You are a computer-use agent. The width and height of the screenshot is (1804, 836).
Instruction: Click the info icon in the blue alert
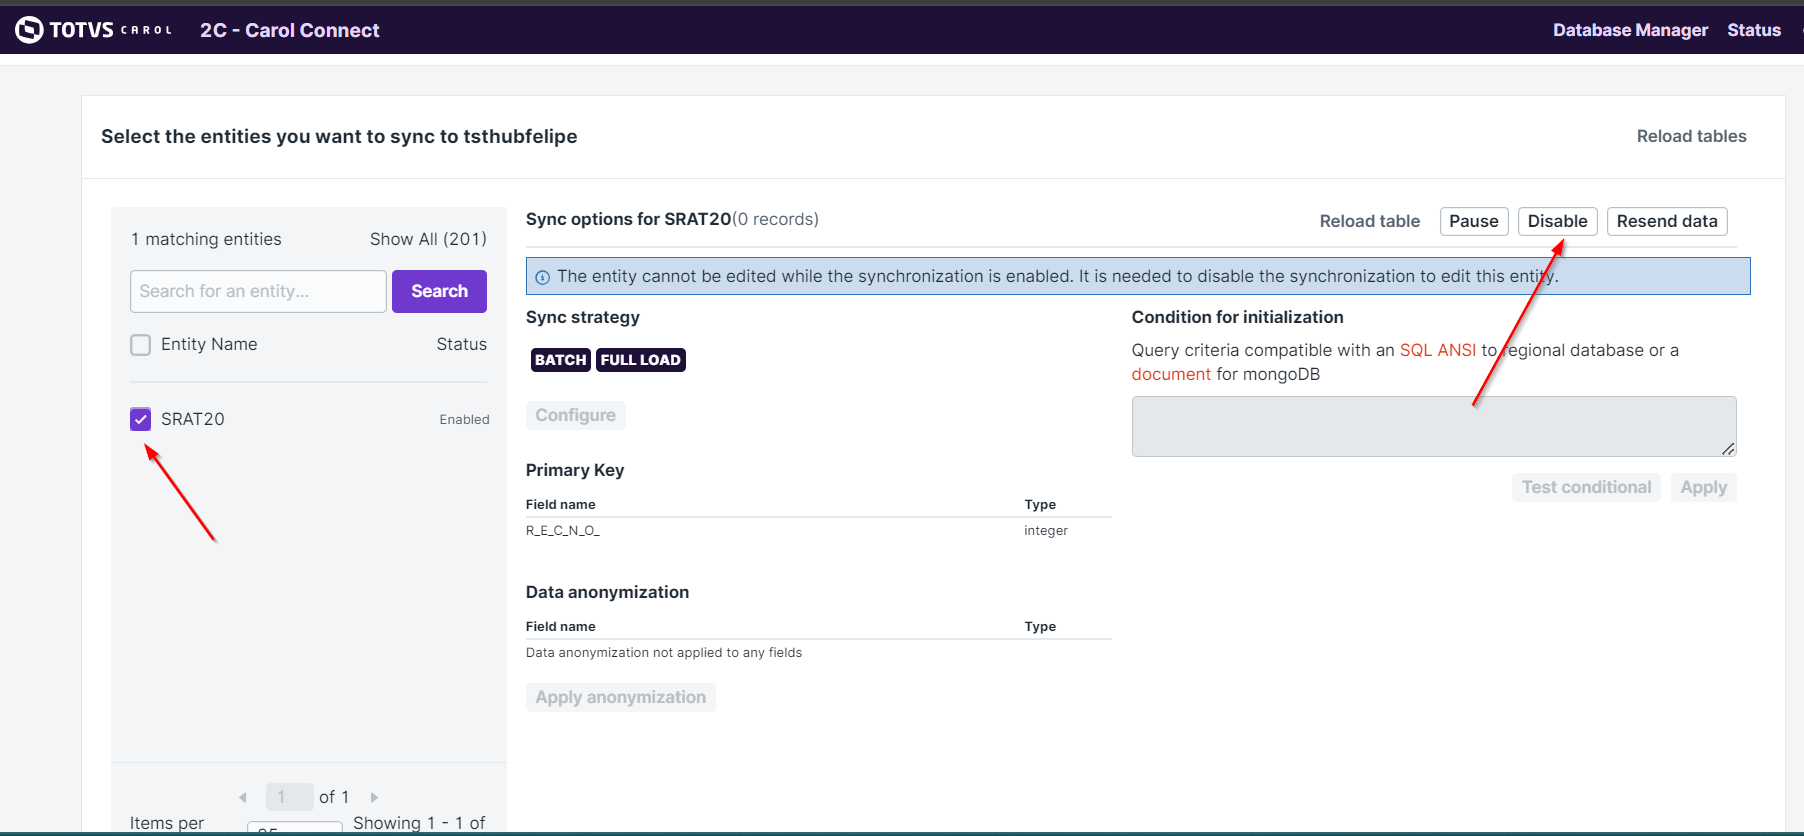tap(542, 277)
